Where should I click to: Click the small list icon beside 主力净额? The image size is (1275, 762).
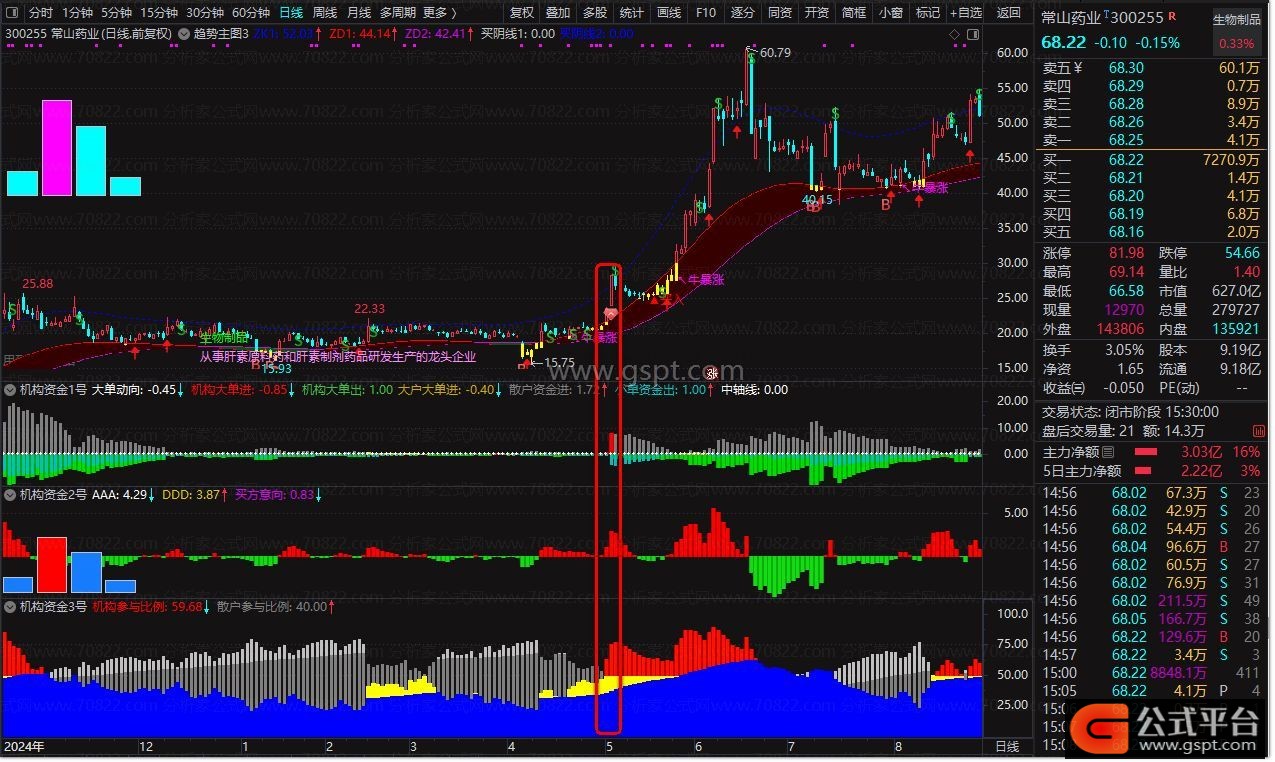[x=1107, y=453]
